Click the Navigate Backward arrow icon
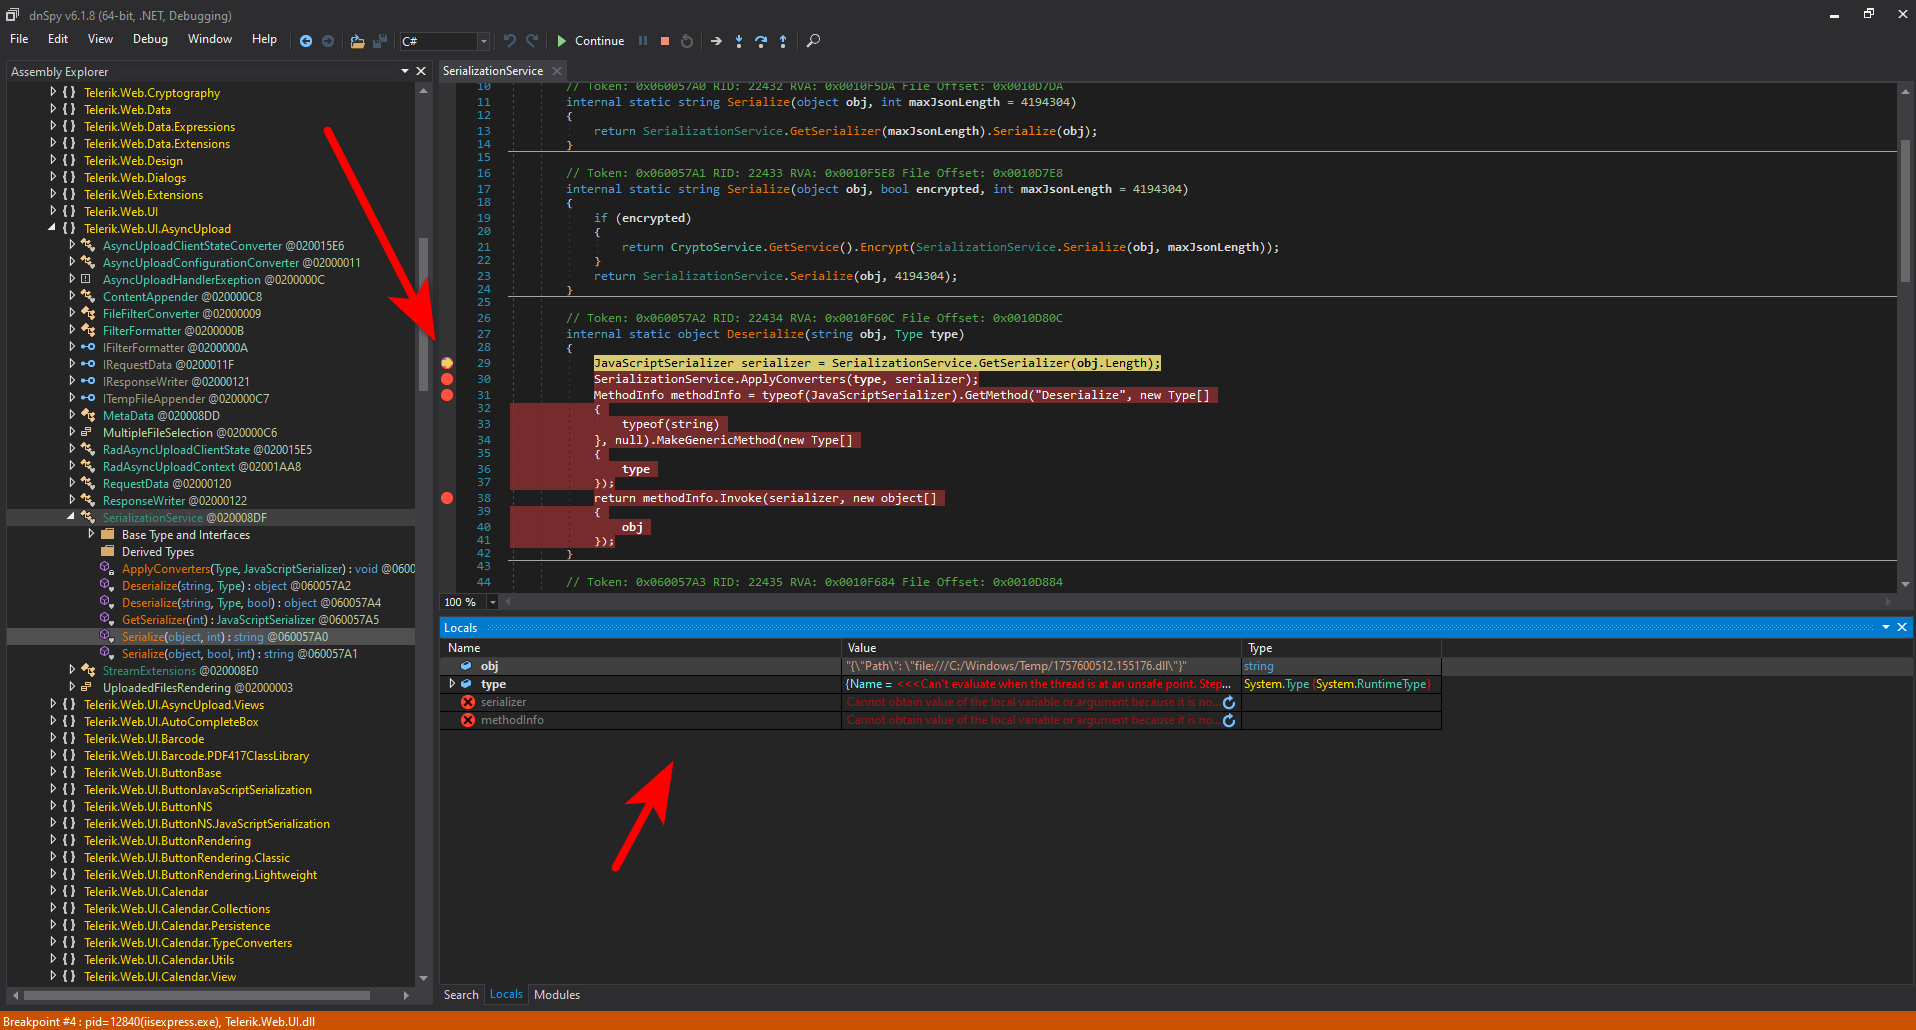 pos(306,41)
